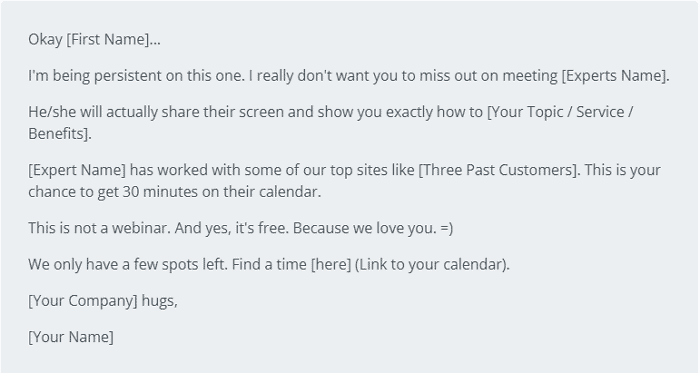Click the word Benefits] on the wrapped line

[58, 133]
